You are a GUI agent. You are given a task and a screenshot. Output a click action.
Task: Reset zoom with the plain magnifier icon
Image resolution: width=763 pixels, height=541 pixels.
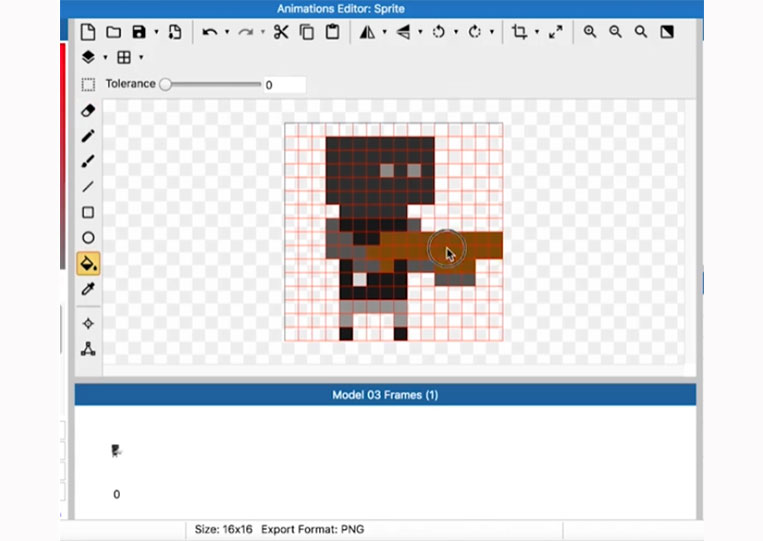(641, 32)
